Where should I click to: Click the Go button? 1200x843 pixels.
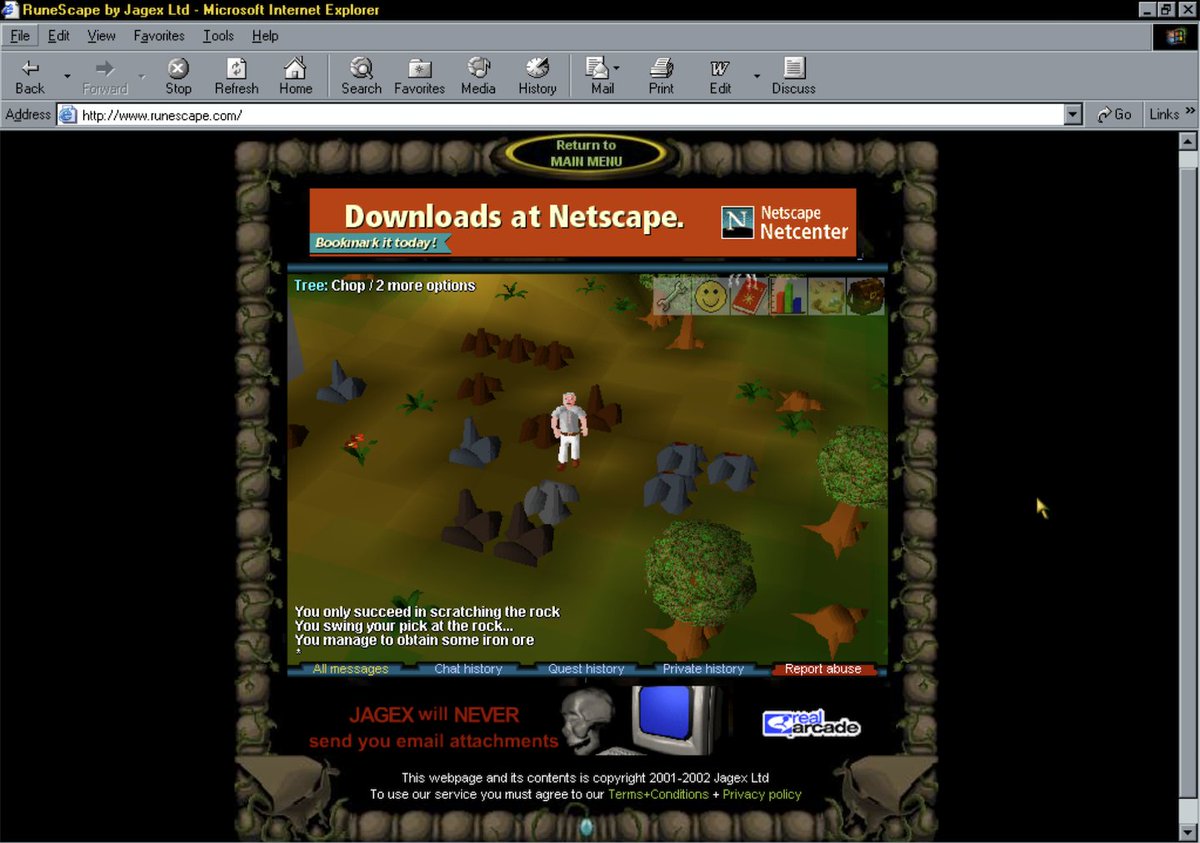pos(1114,115)
